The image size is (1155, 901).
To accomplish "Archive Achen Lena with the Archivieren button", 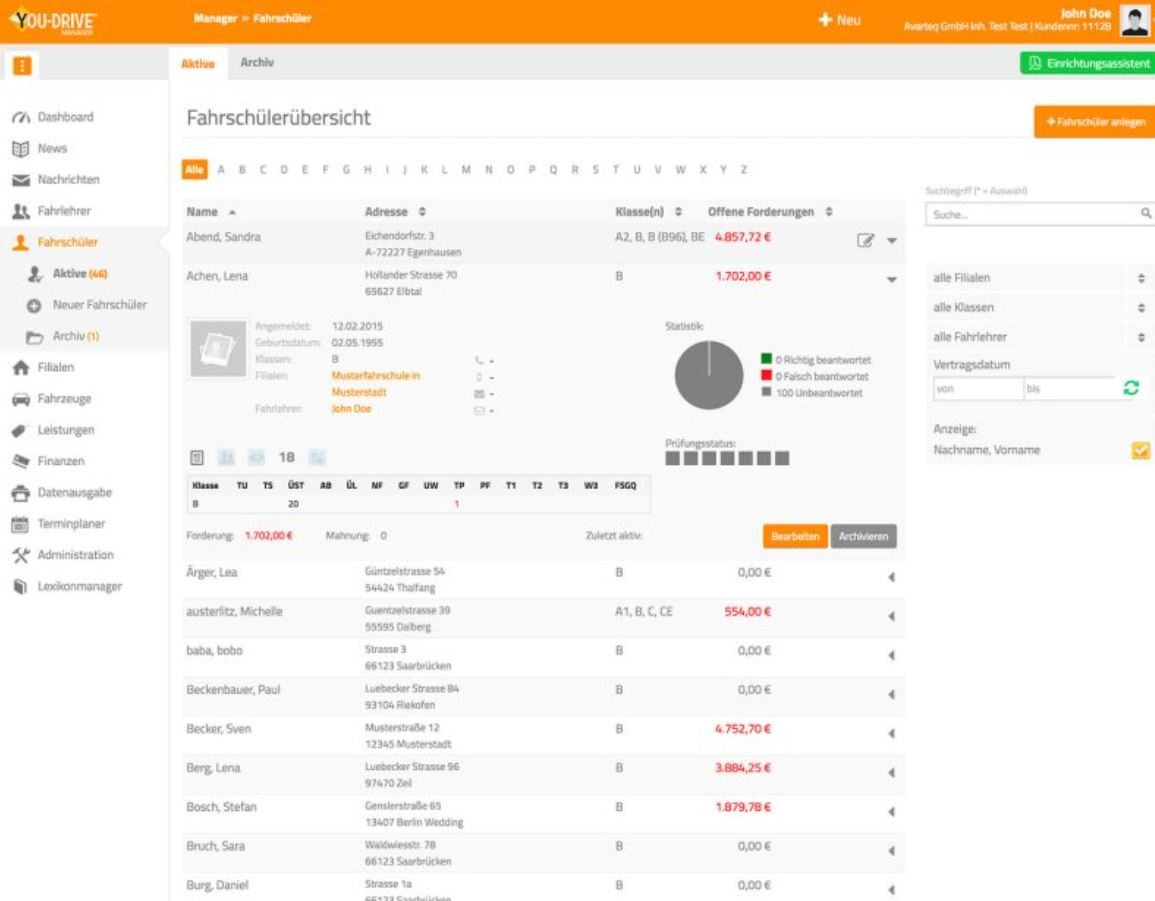I will point(865,536).
